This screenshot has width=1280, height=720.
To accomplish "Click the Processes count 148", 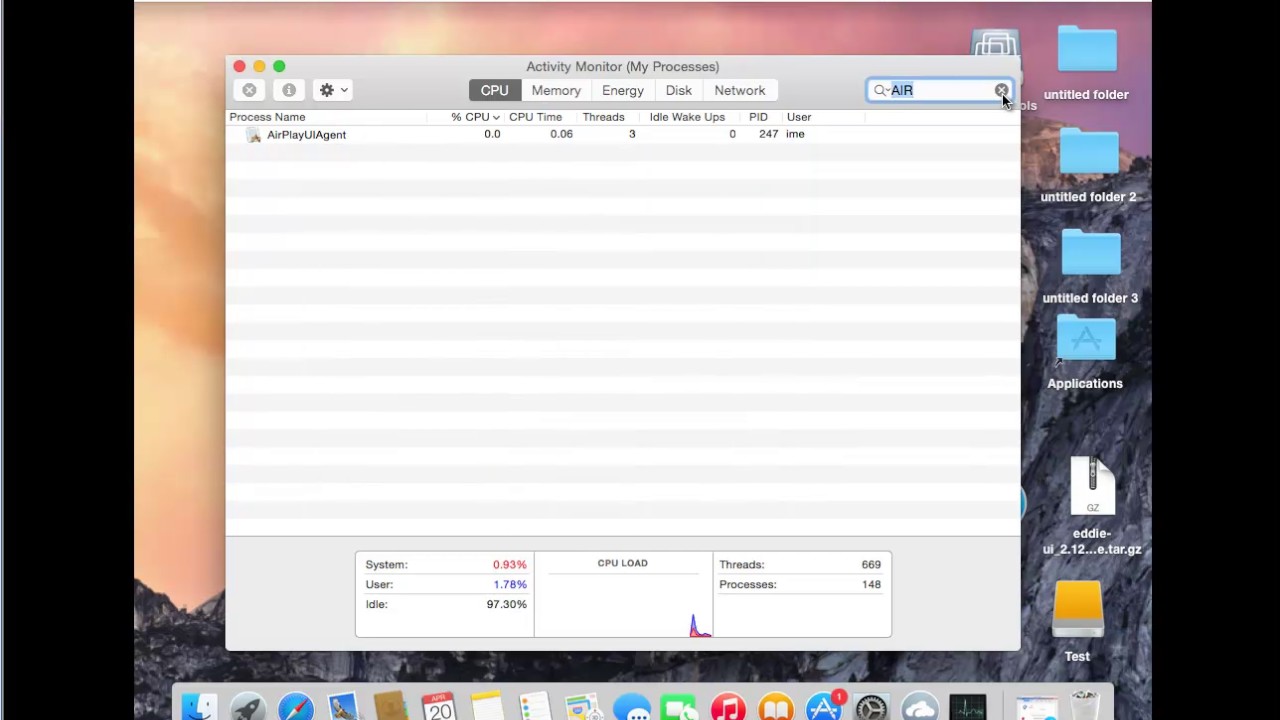I will pos(871,585).
